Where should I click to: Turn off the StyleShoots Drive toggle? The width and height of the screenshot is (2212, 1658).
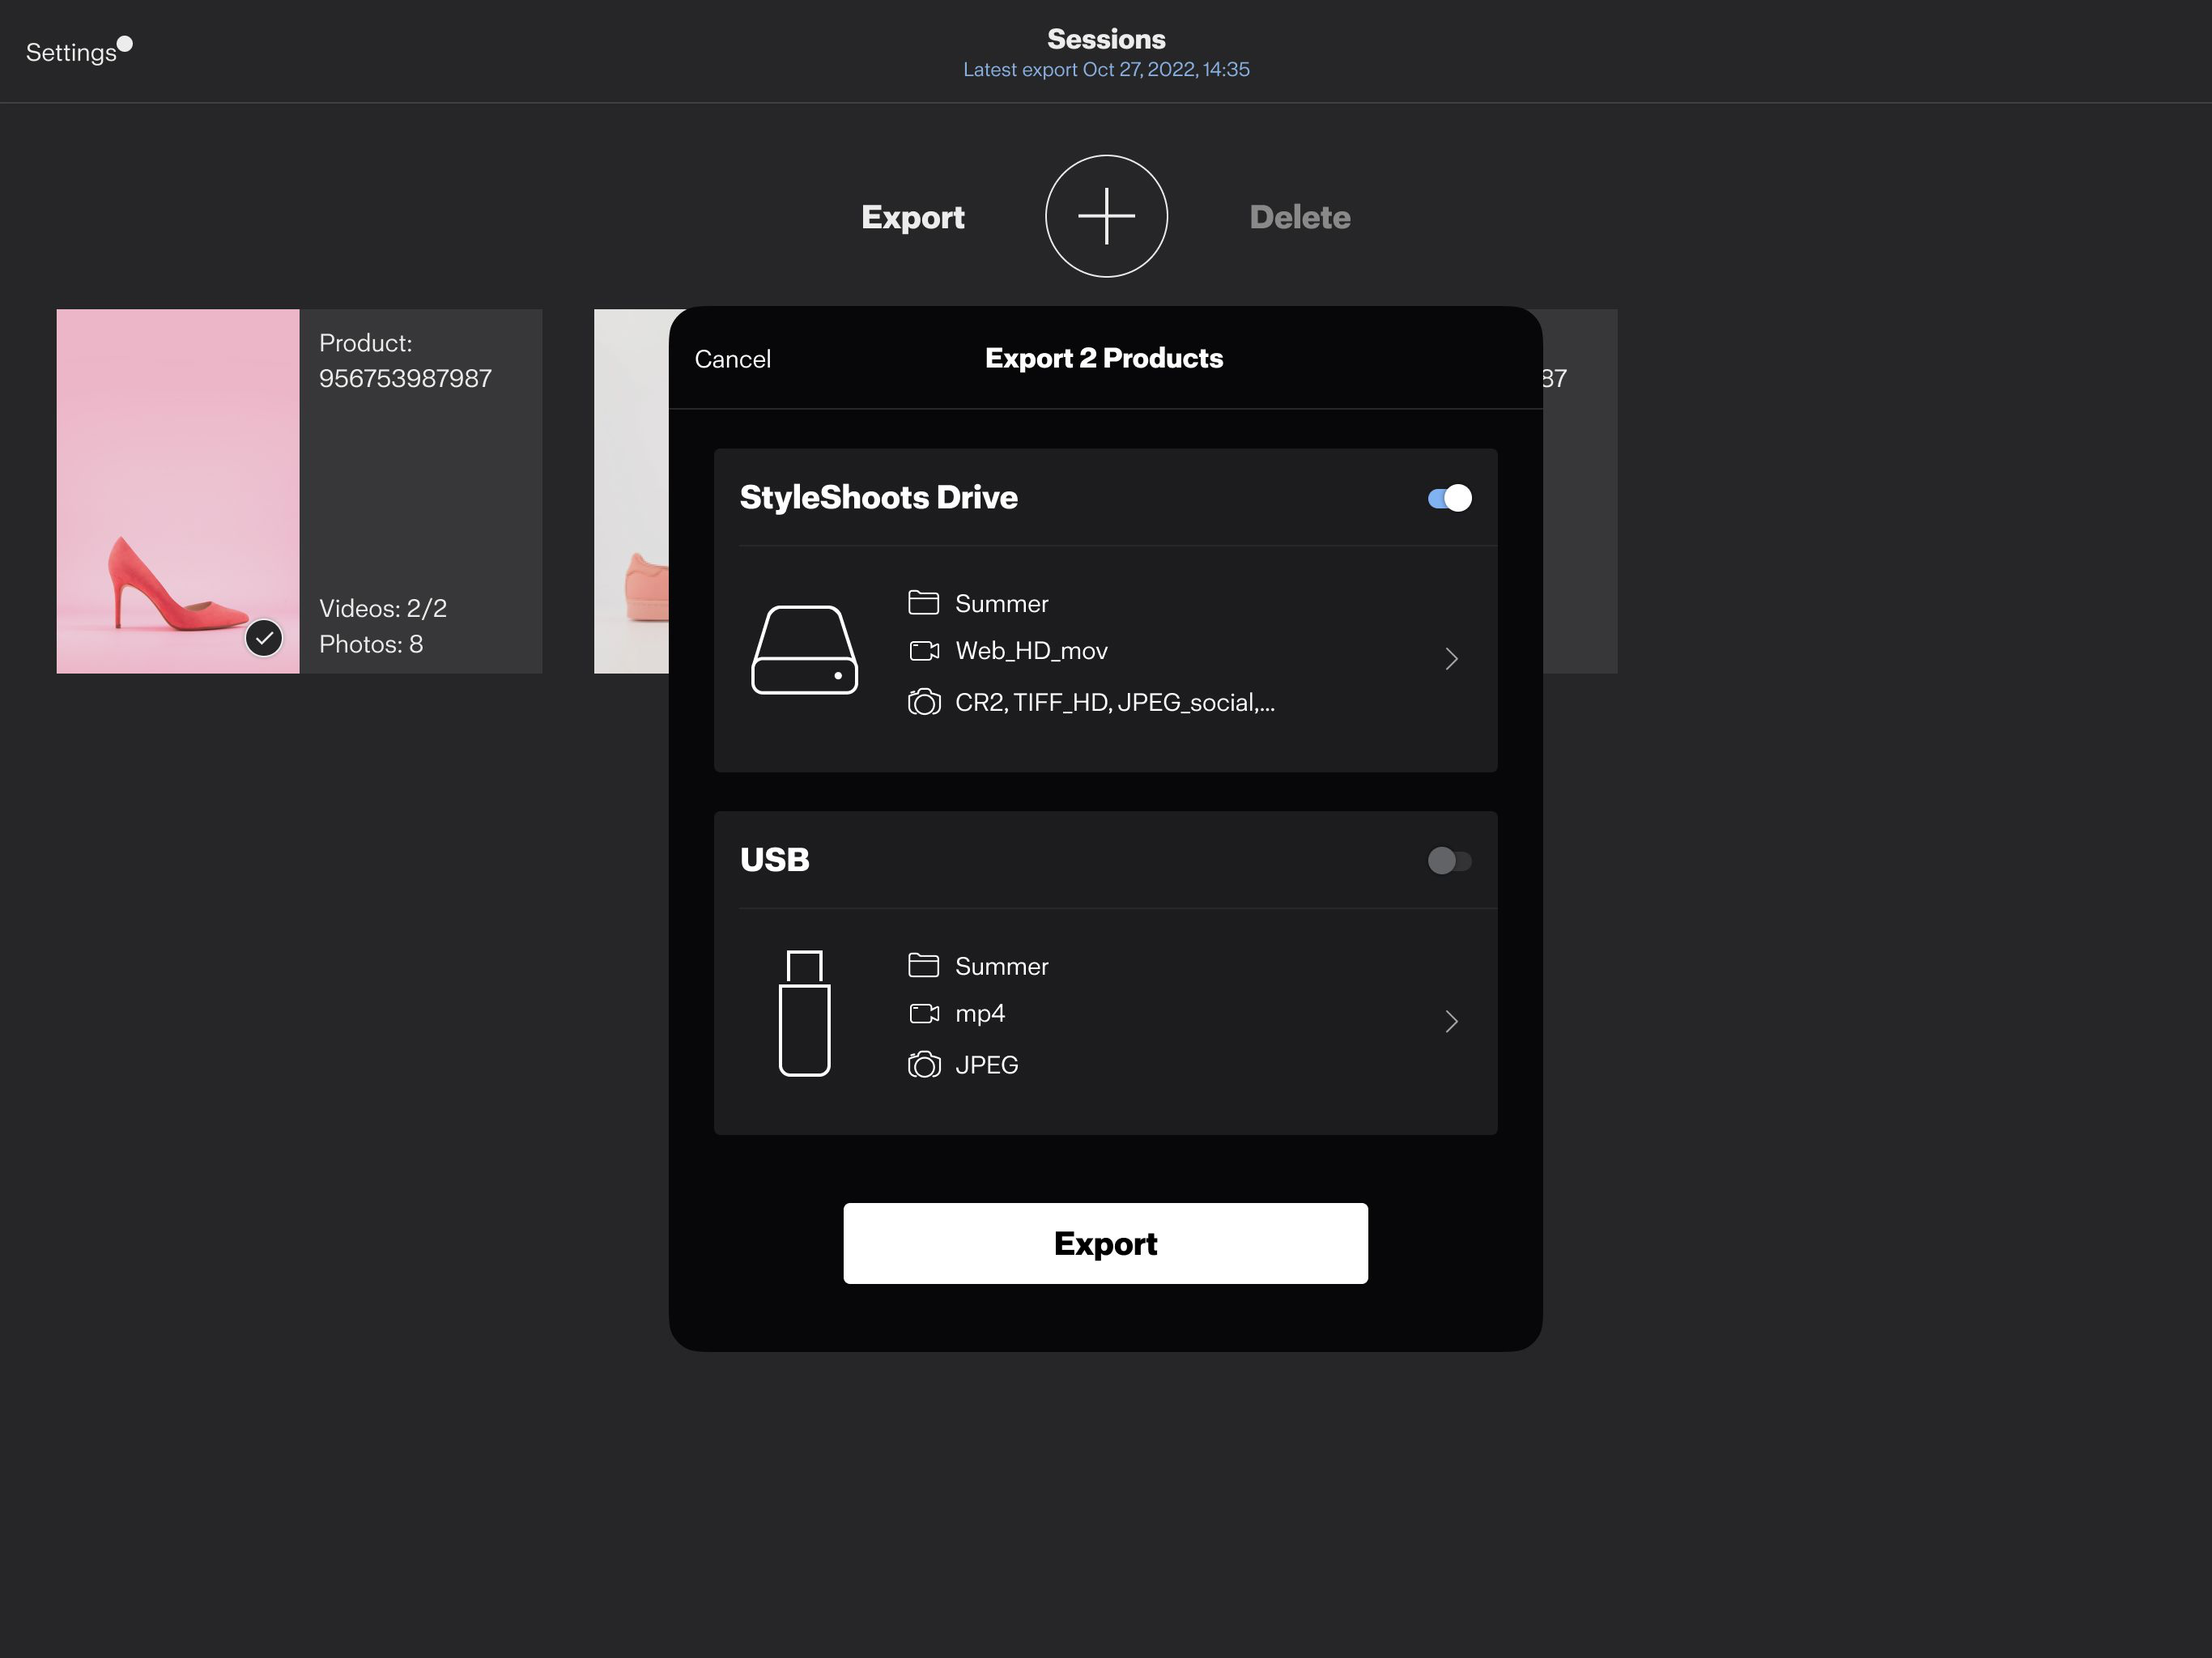tap(1449, 498)
